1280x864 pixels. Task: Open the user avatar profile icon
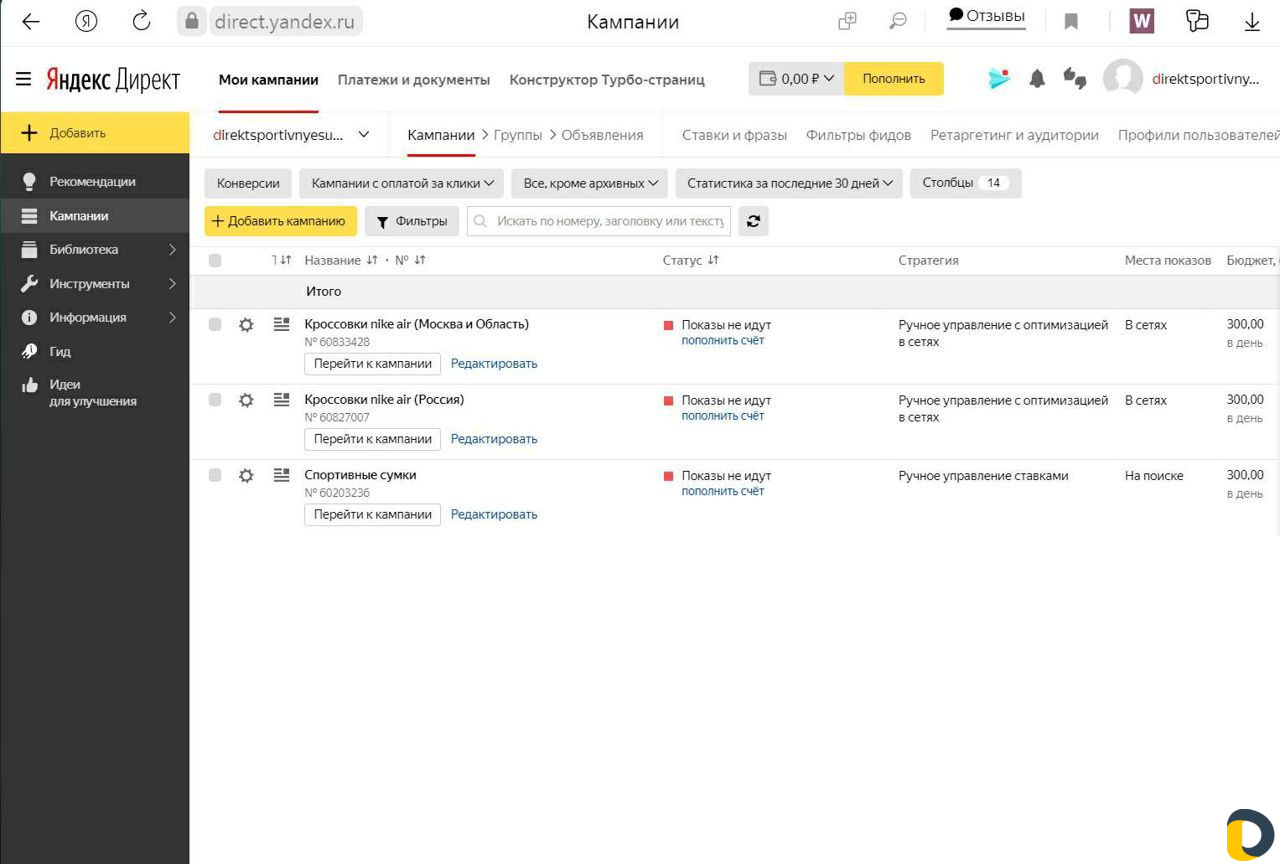(x=1122, y=79)
